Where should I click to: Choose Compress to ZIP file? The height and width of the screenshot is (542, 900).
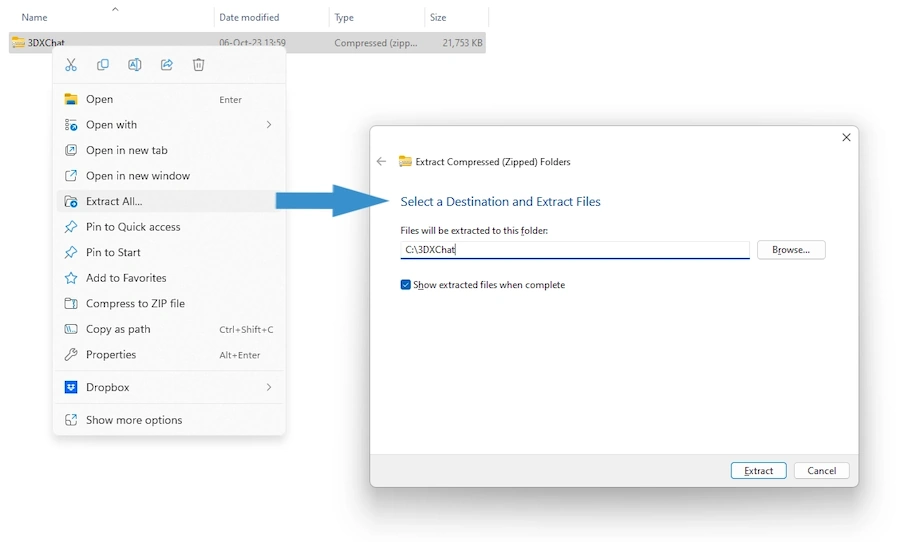click(135, 303)
